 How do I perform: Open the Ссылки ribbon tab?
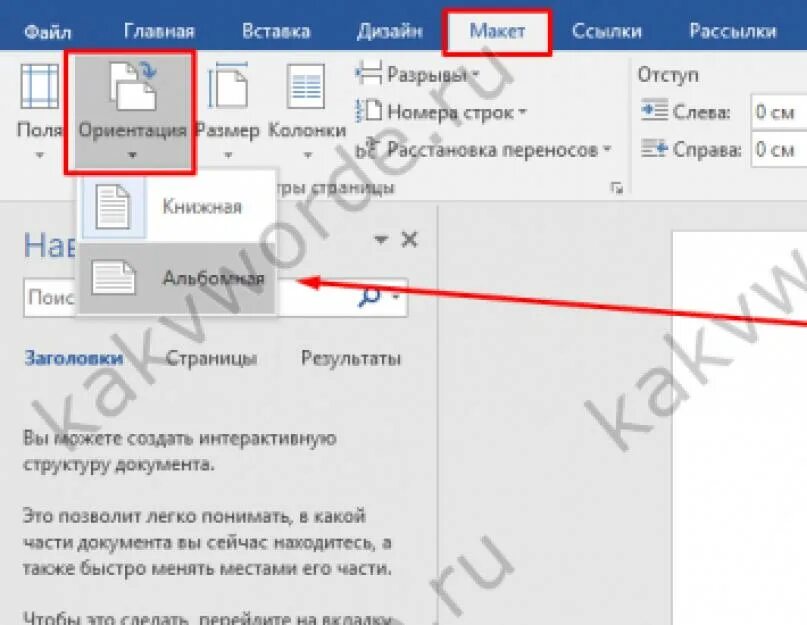click(x=607, y=31)
